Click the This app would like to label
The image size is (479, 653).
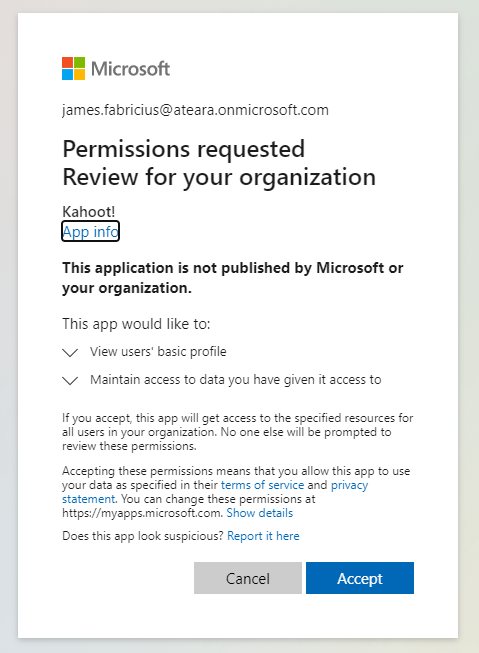136,324
